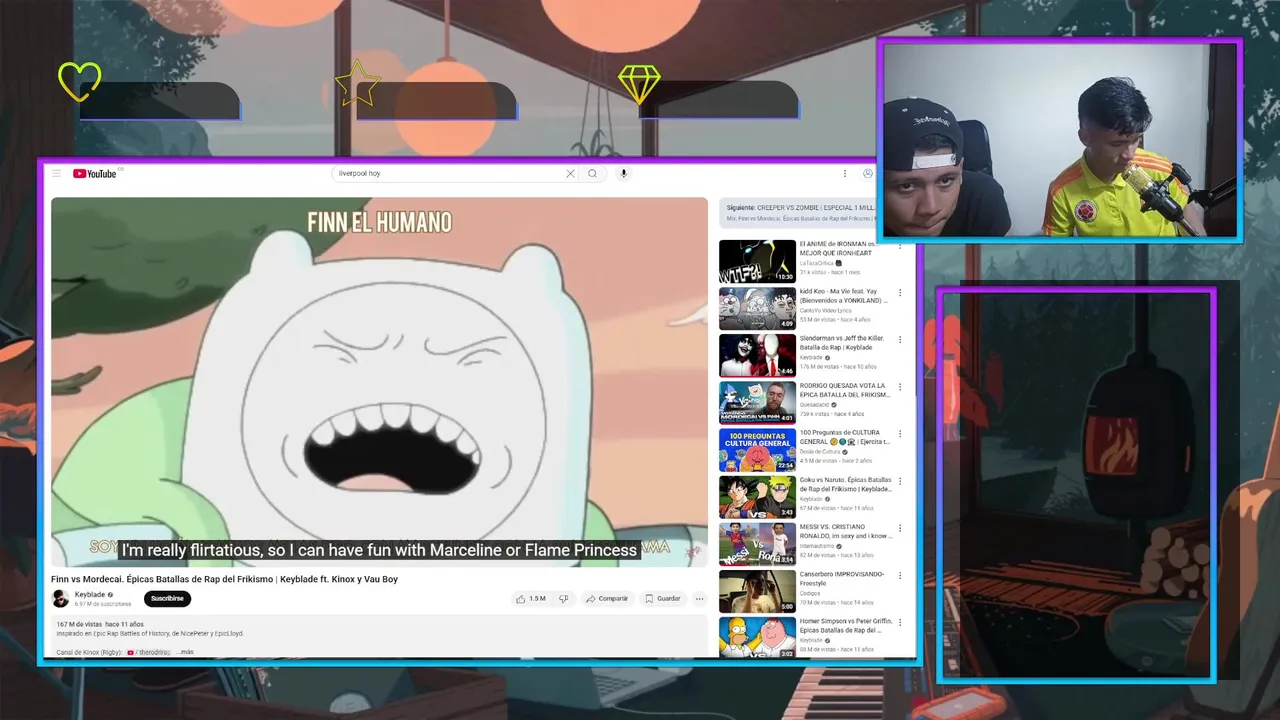The image size is (1280, 720).
Task: Expand description with ...más link
Action: point(185,652)
